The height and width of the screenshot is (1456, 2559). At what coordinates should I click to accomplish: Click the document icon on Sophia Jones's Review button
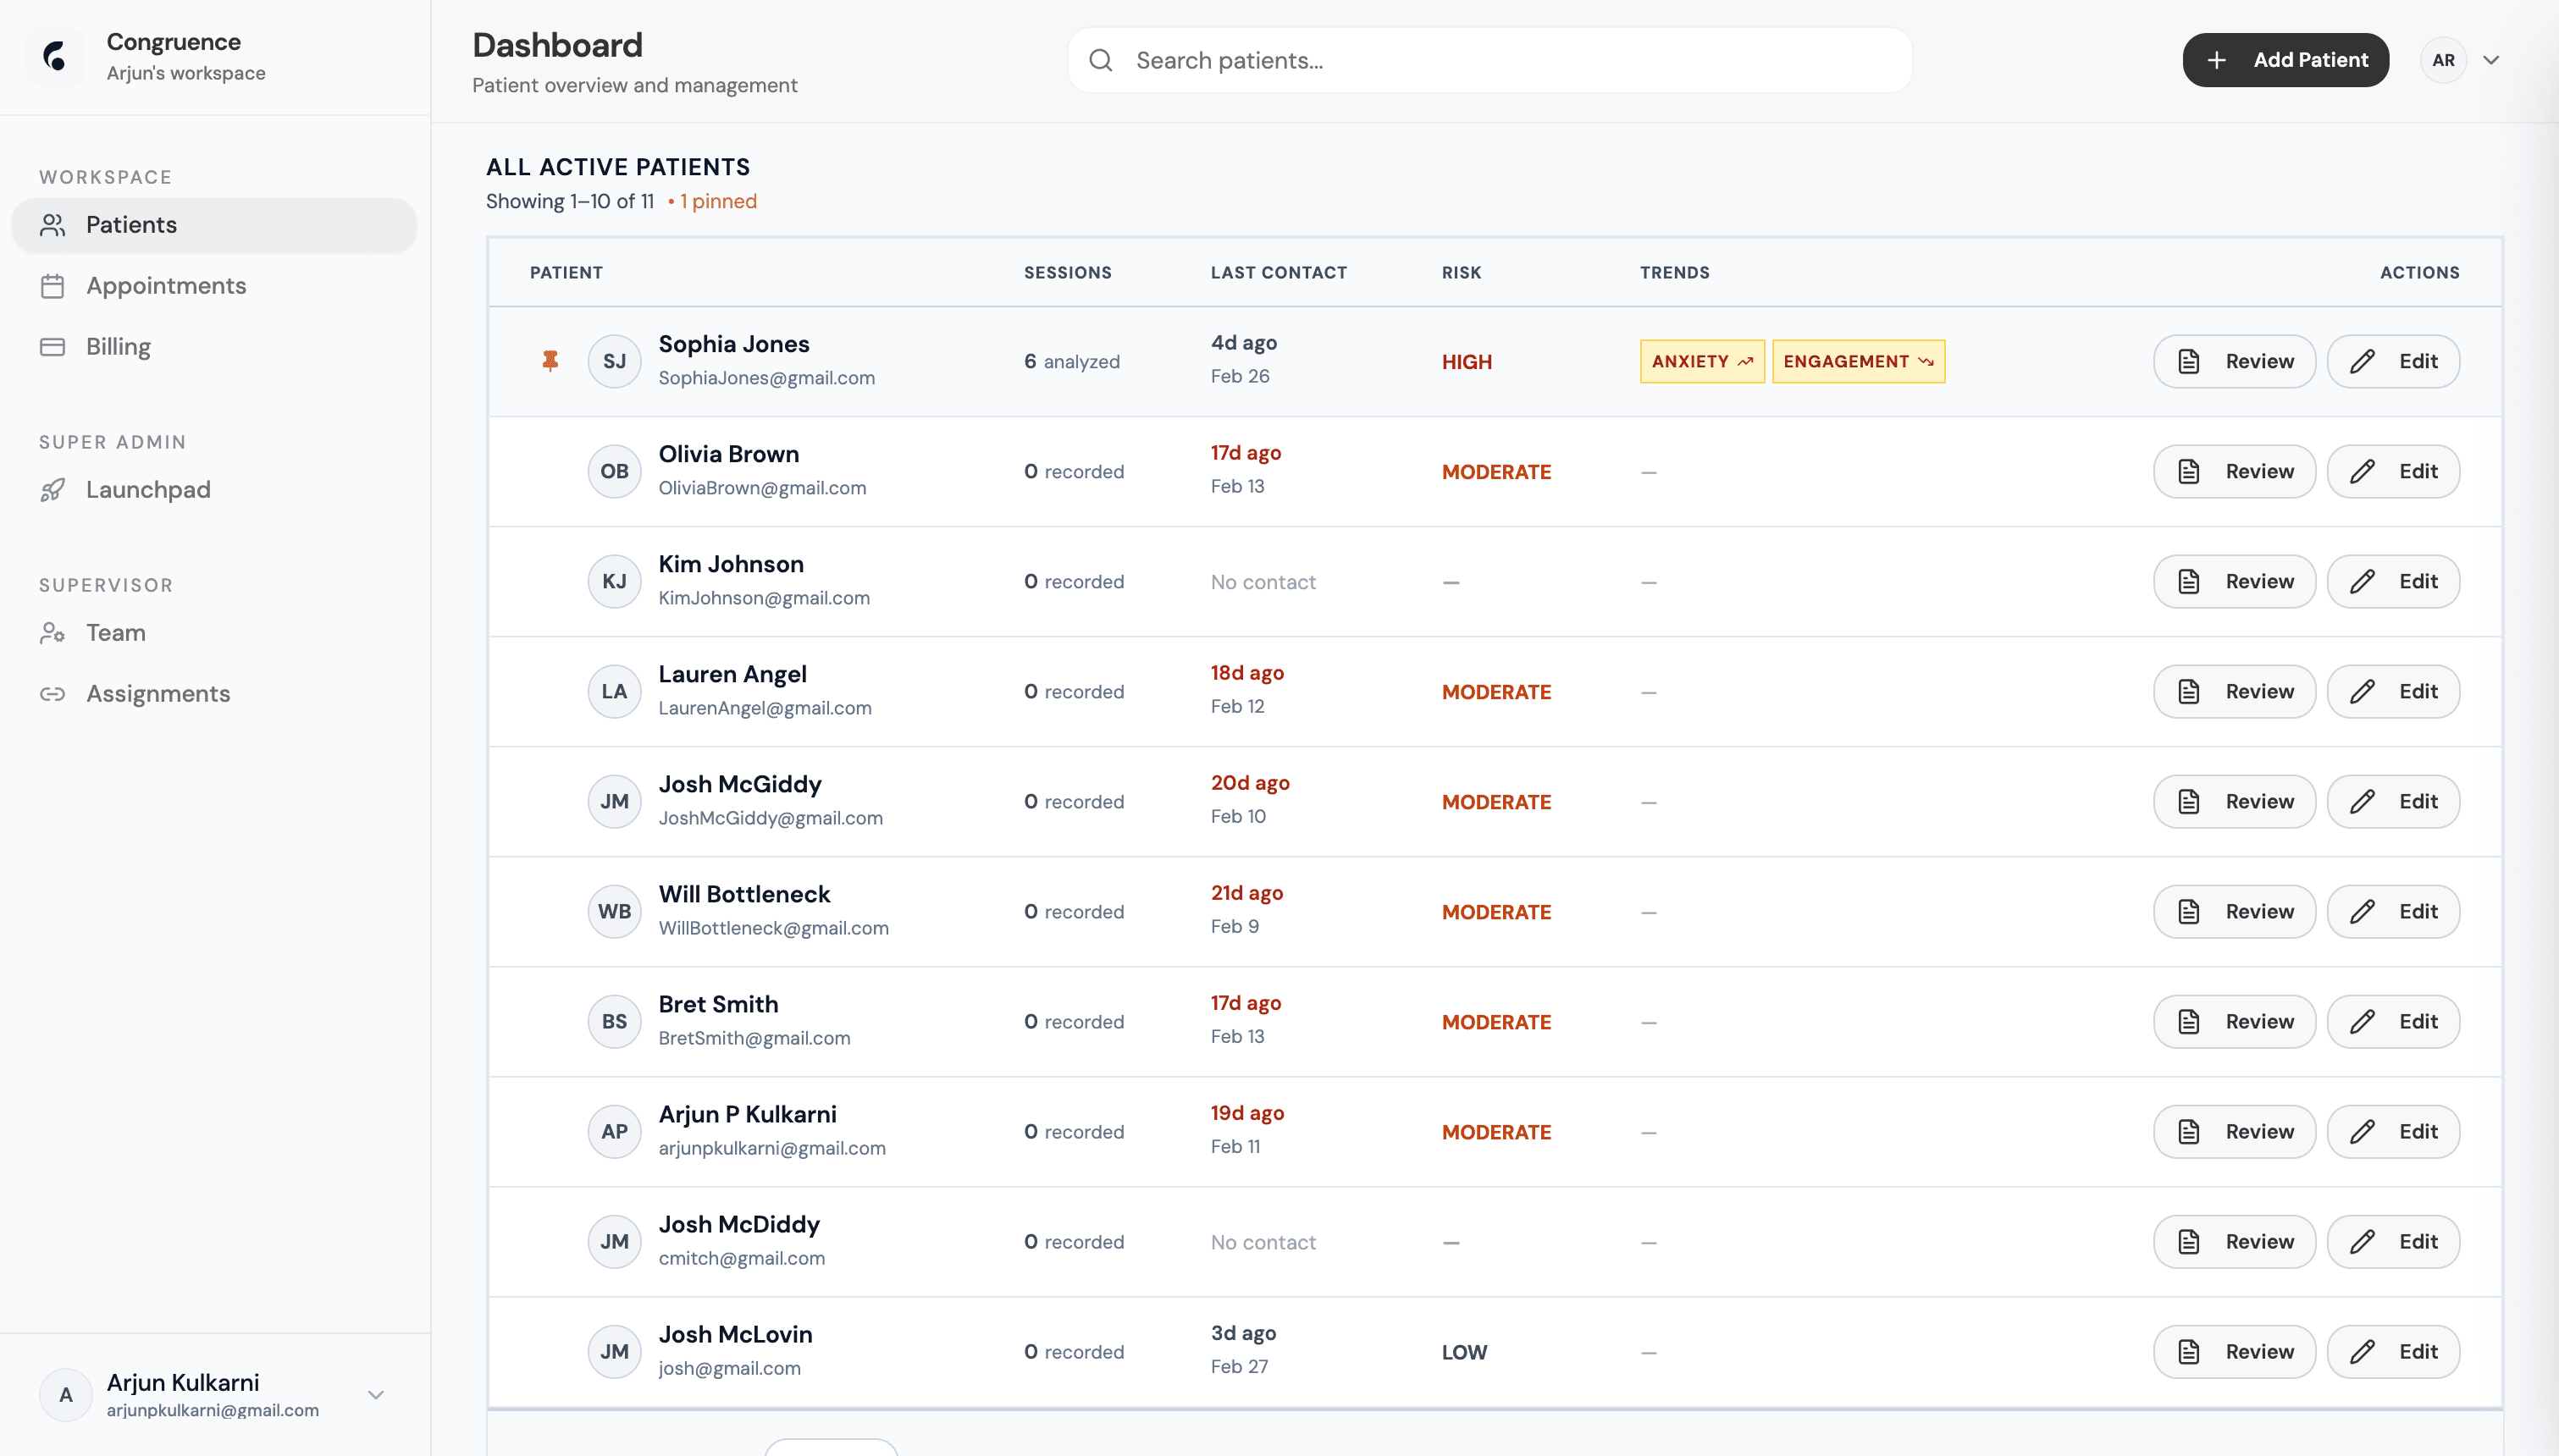[2189, 361]
